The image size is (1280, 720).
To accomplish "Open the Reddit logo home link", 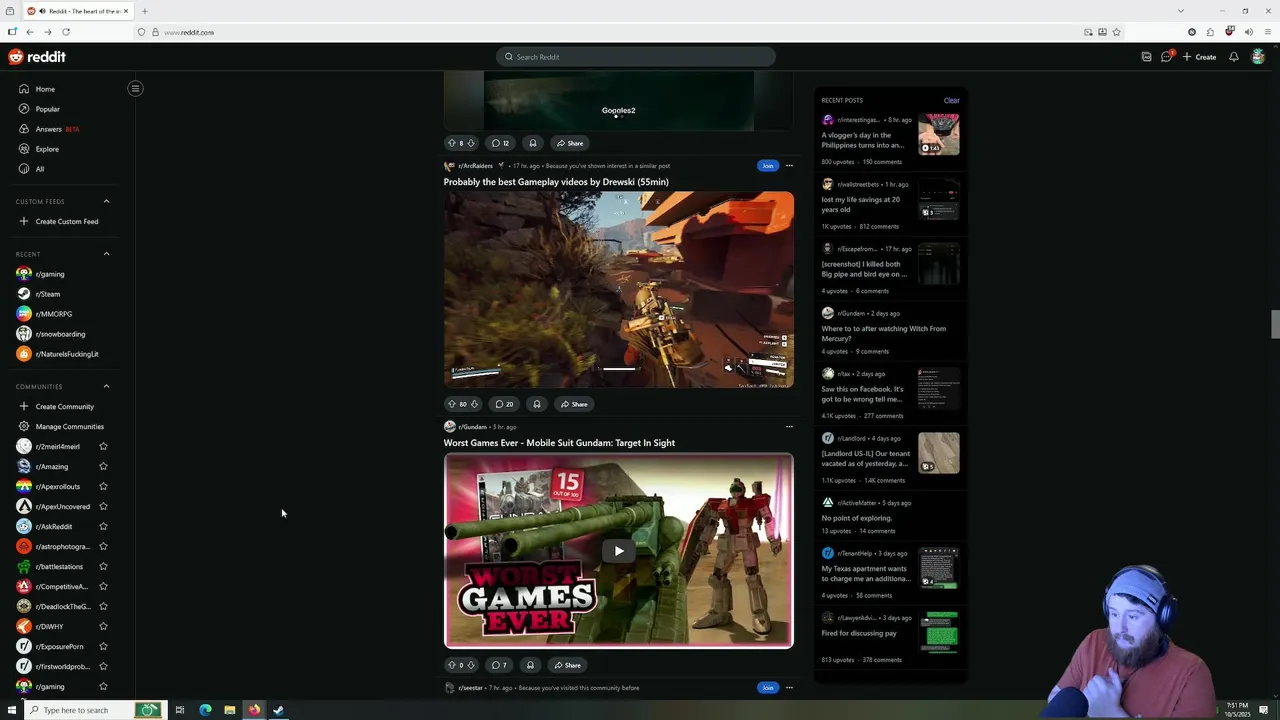I will click(x=37, y=57).
